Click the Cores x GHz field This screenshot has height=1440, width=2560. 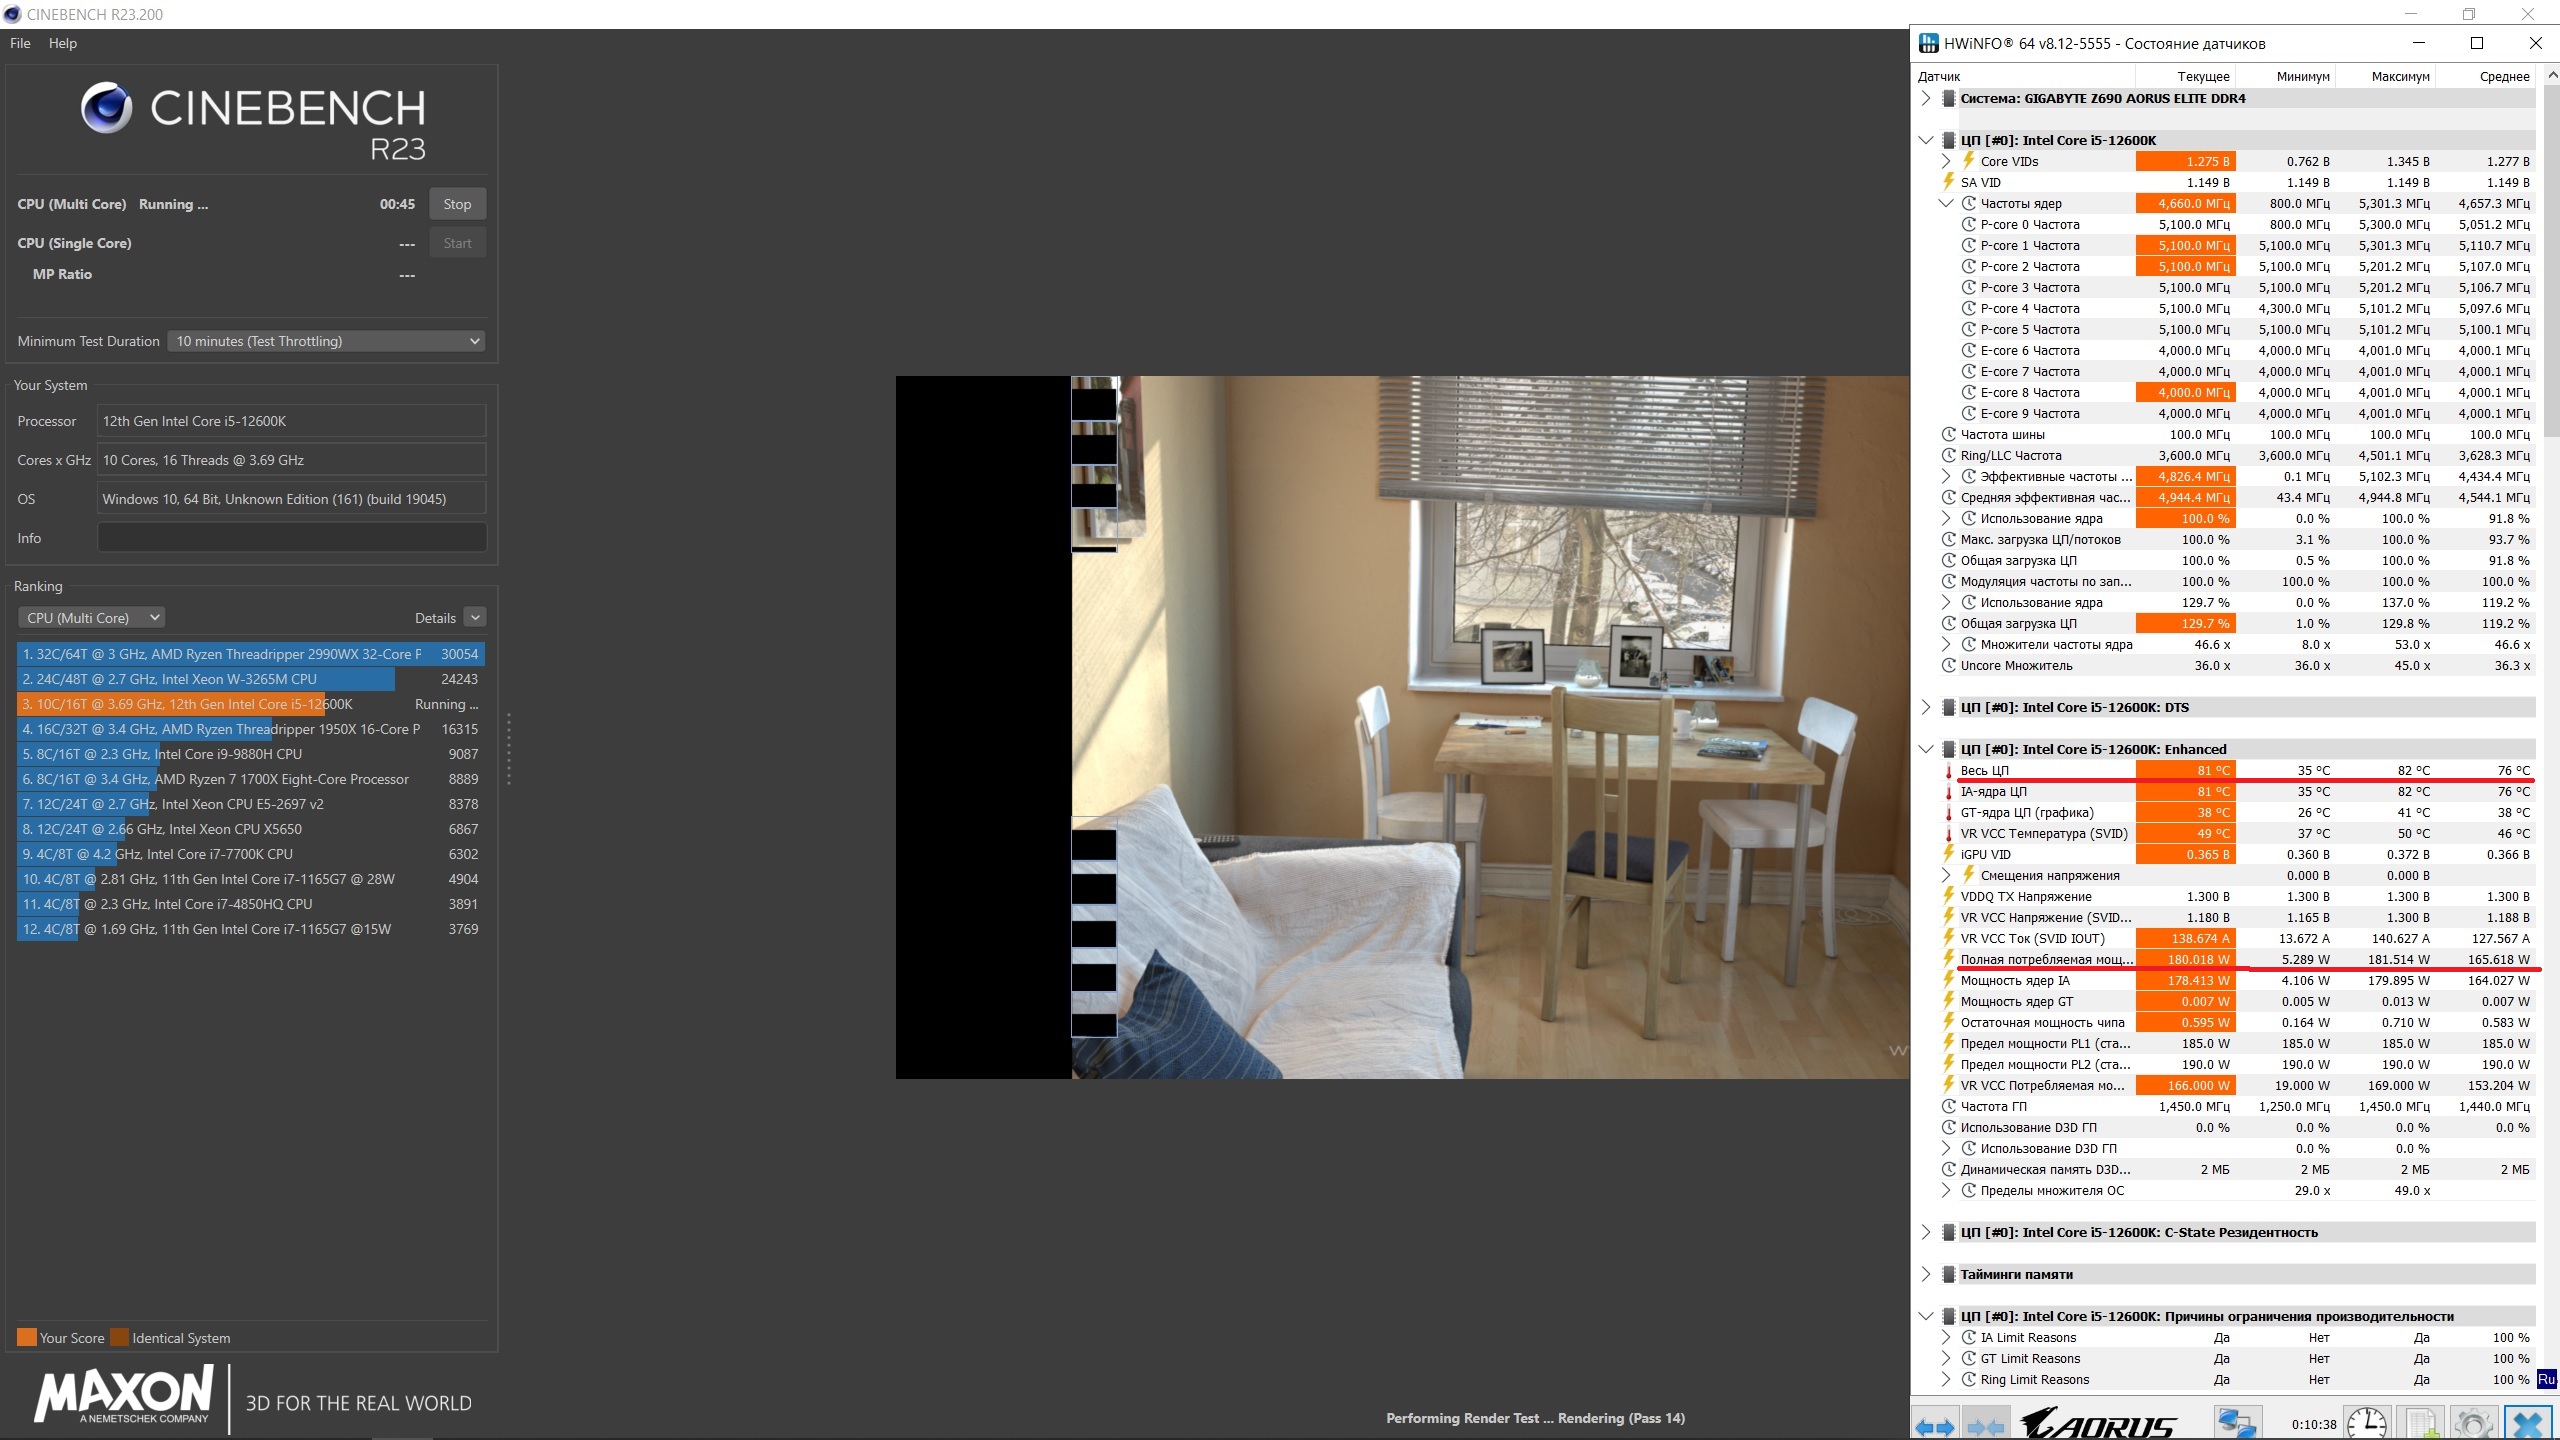pos(292,460)
